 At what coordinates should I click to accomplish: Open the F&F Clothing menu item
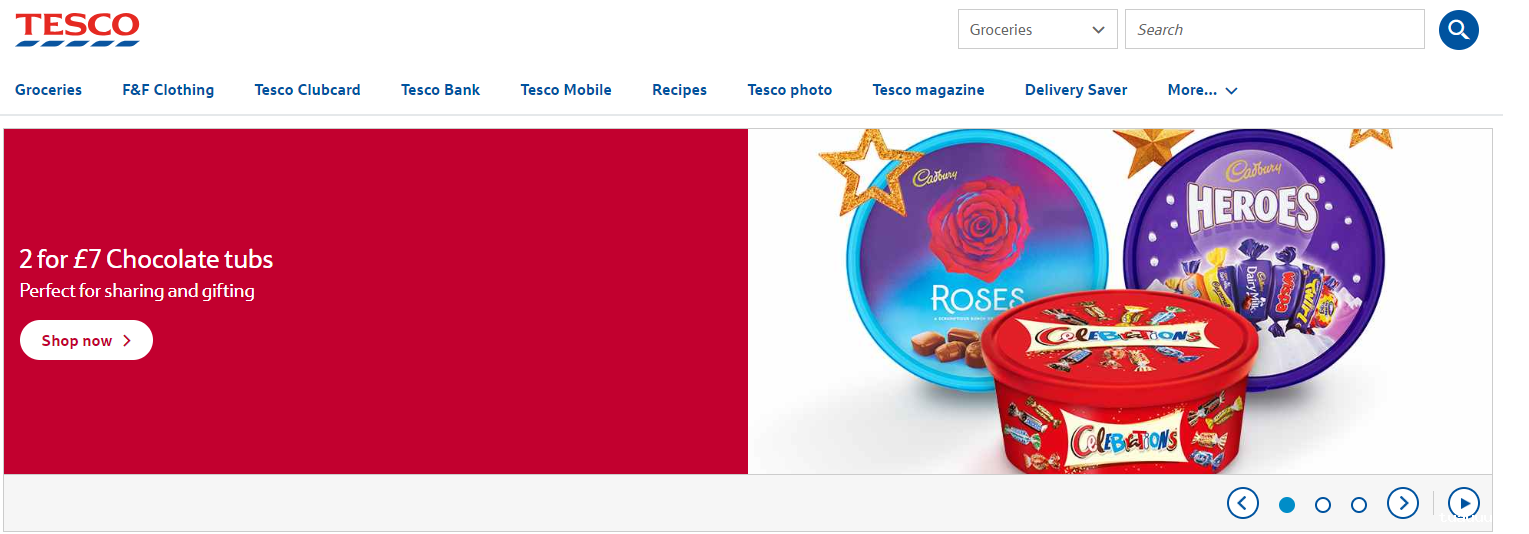tap(168, 90)
